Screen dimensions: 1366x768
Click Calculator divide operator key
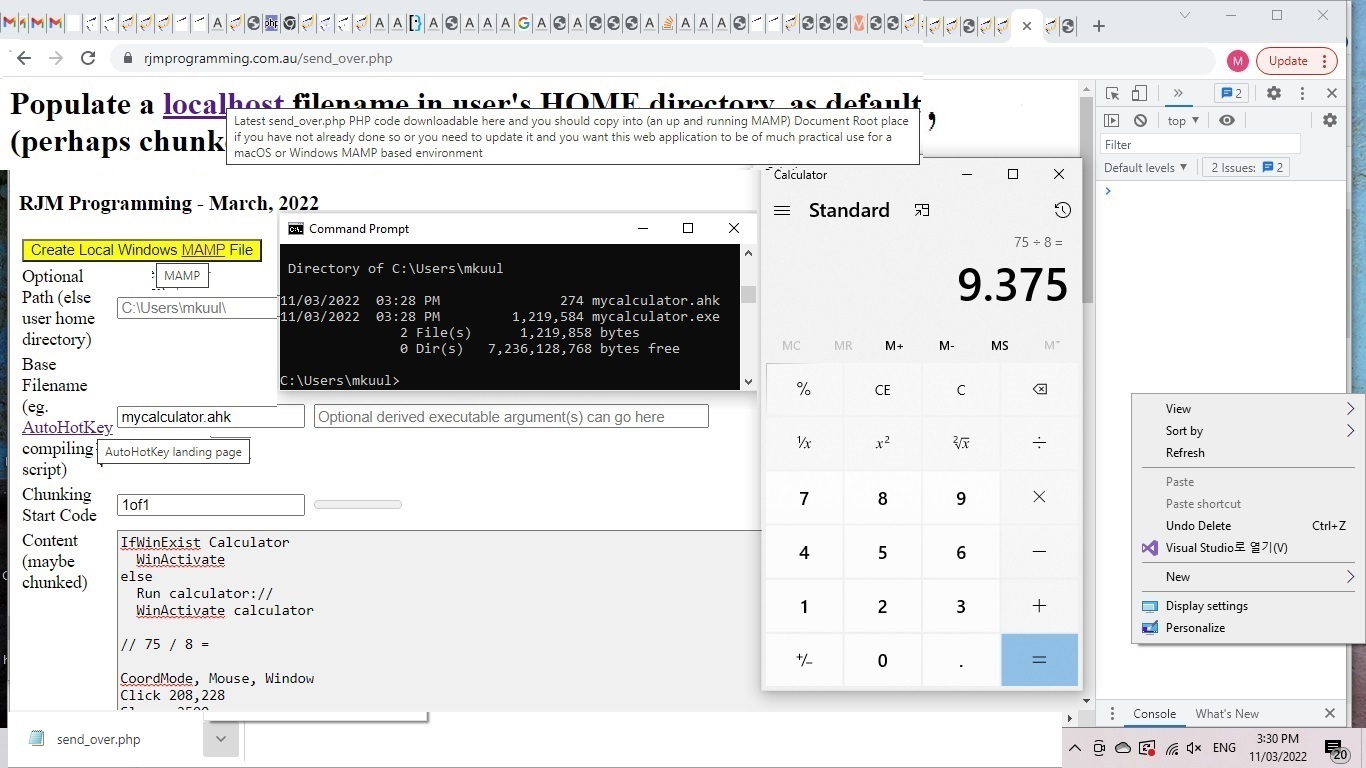coord(1039,443)
